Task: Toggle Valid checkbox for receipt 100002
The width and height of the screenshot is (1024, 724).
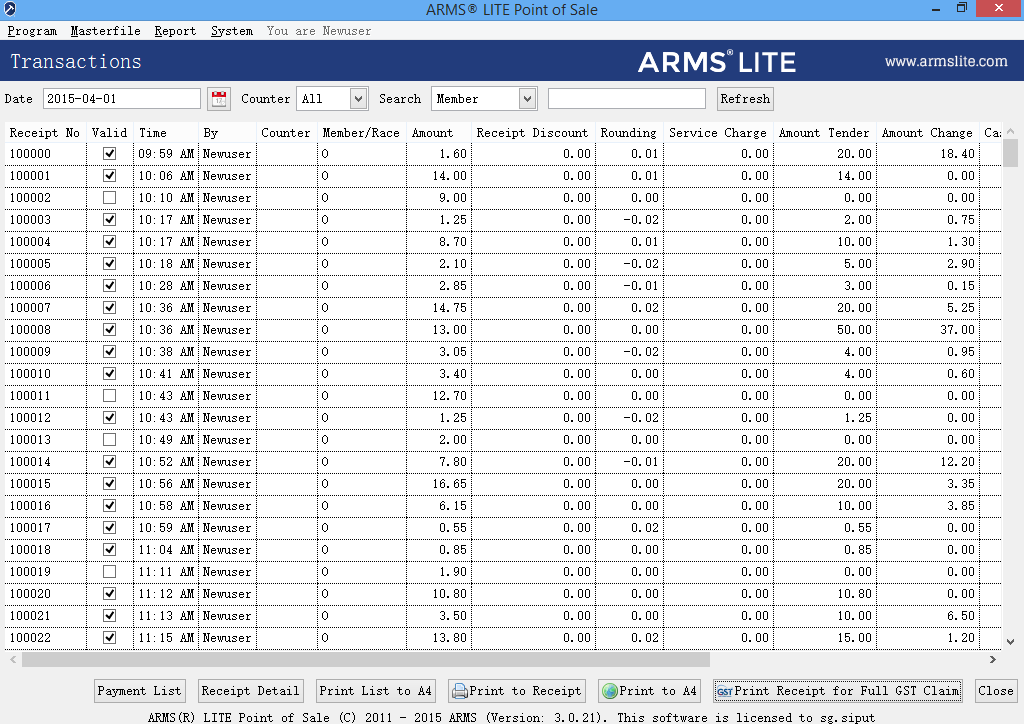Action: pos(109,197)
